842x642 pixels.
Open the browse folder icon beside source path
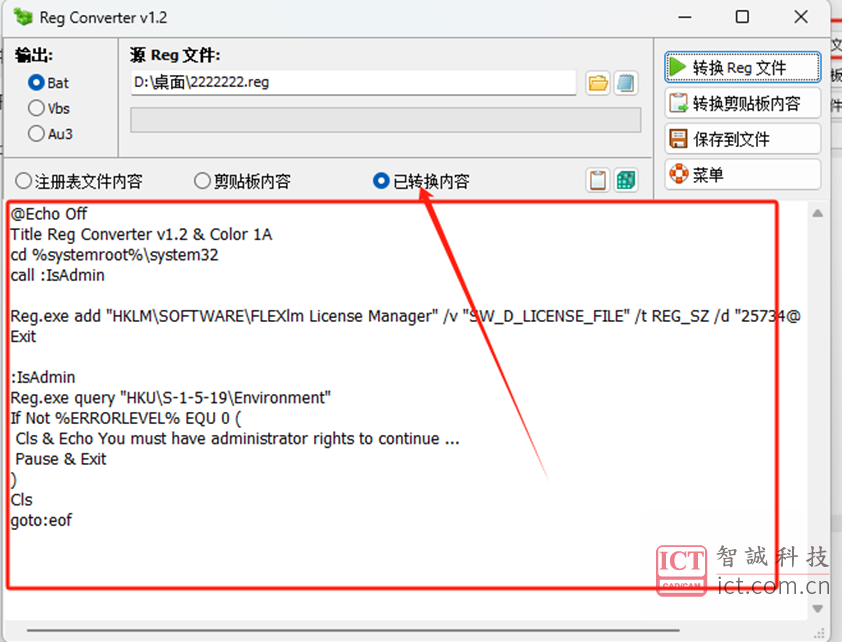tap(598, 83)
